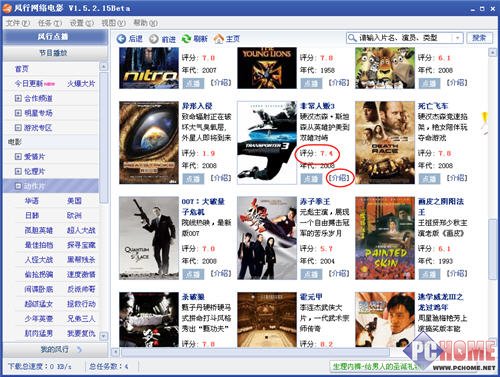This screenshot has width=500, height=377.
Task: Expand the 明星专场 tree node
Action: click(18, 113)
